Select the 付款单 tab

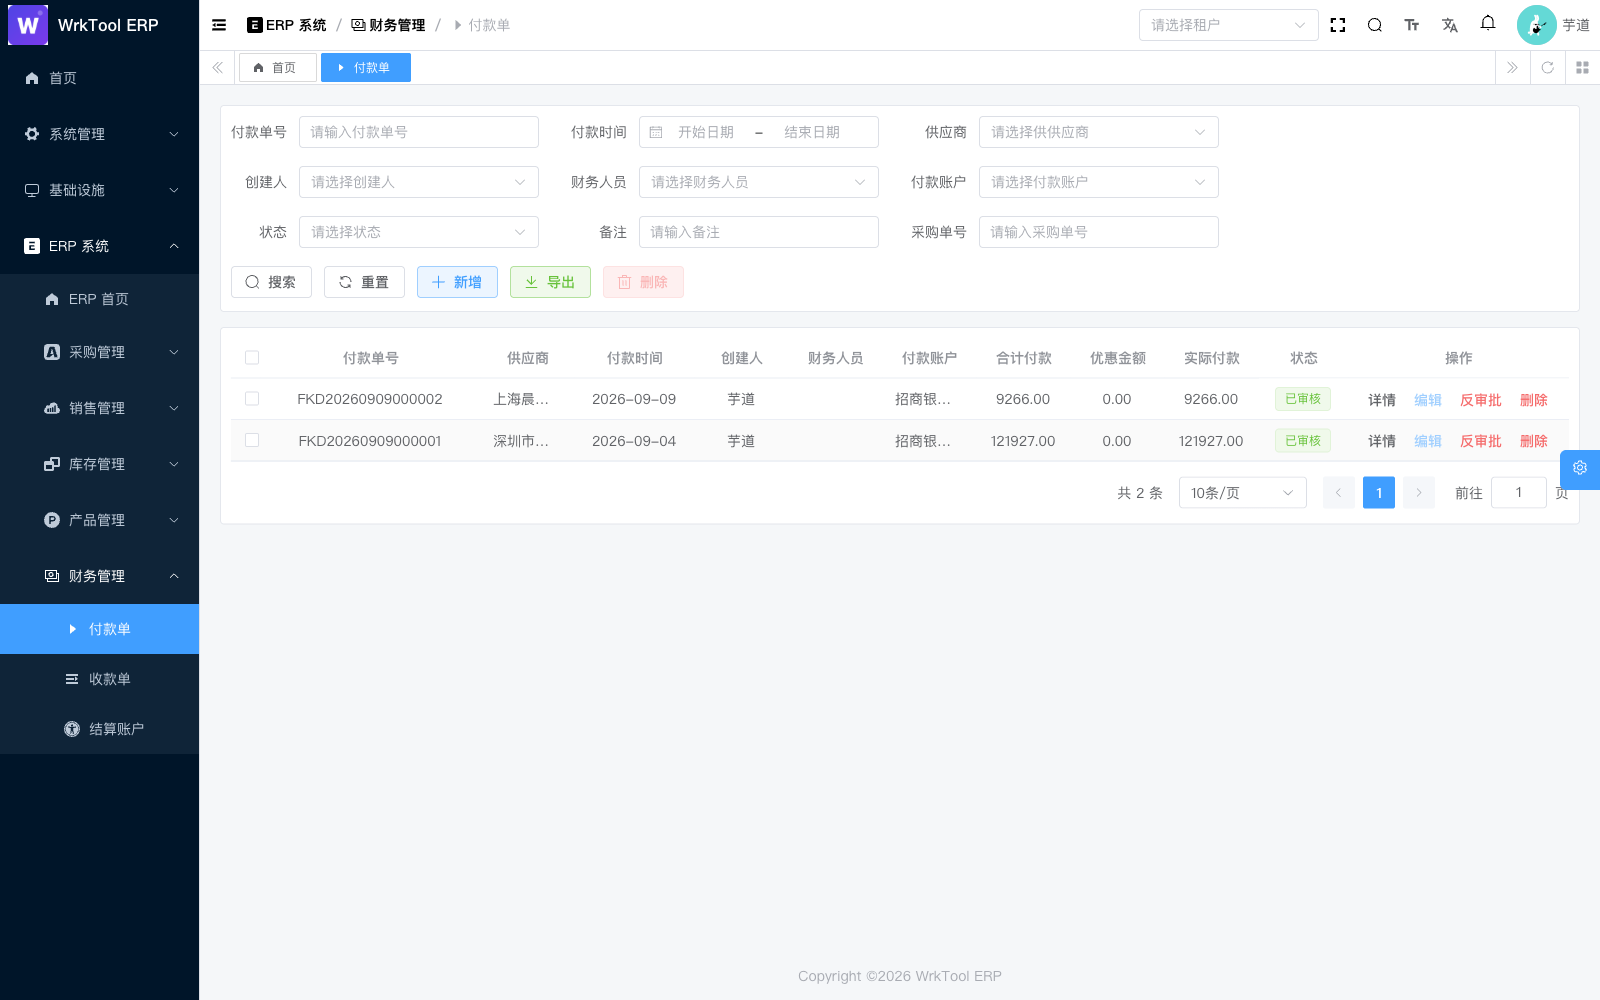tap(366, 68)
